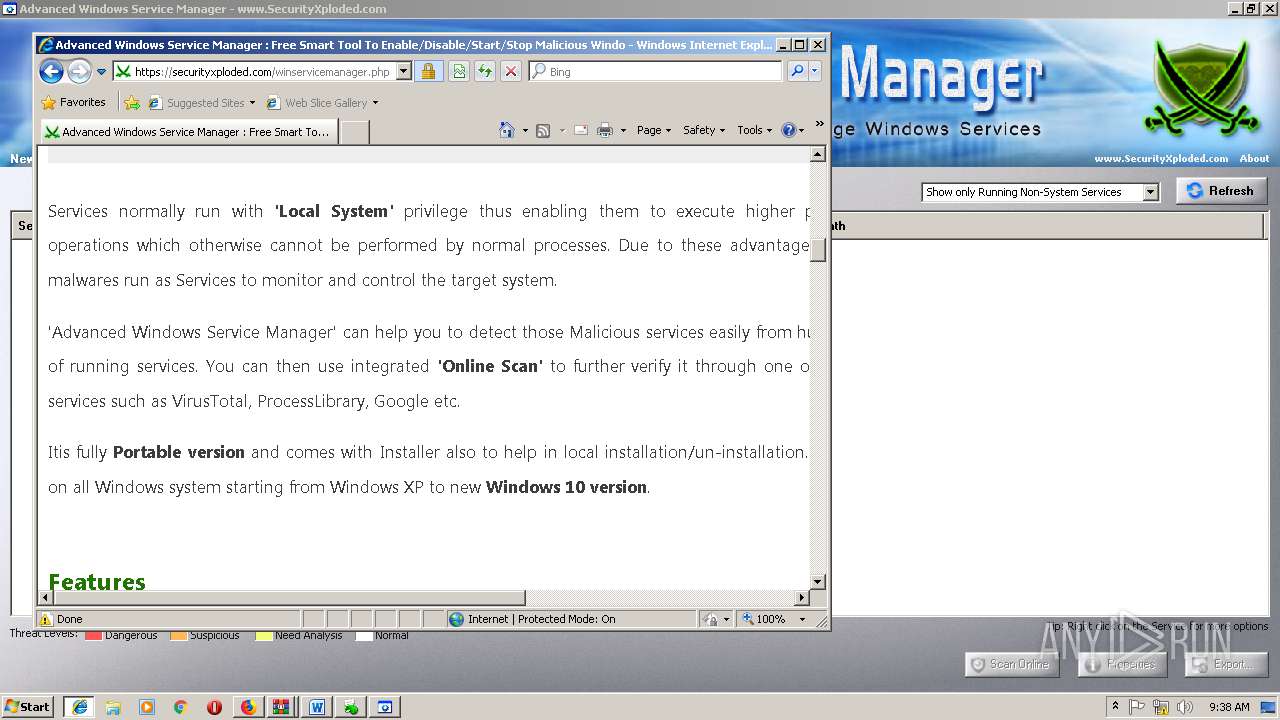This screenshot has height=720, width=1280.
Task: Click the Refresh button in Service Manager
Action: tap(1221, 191)
